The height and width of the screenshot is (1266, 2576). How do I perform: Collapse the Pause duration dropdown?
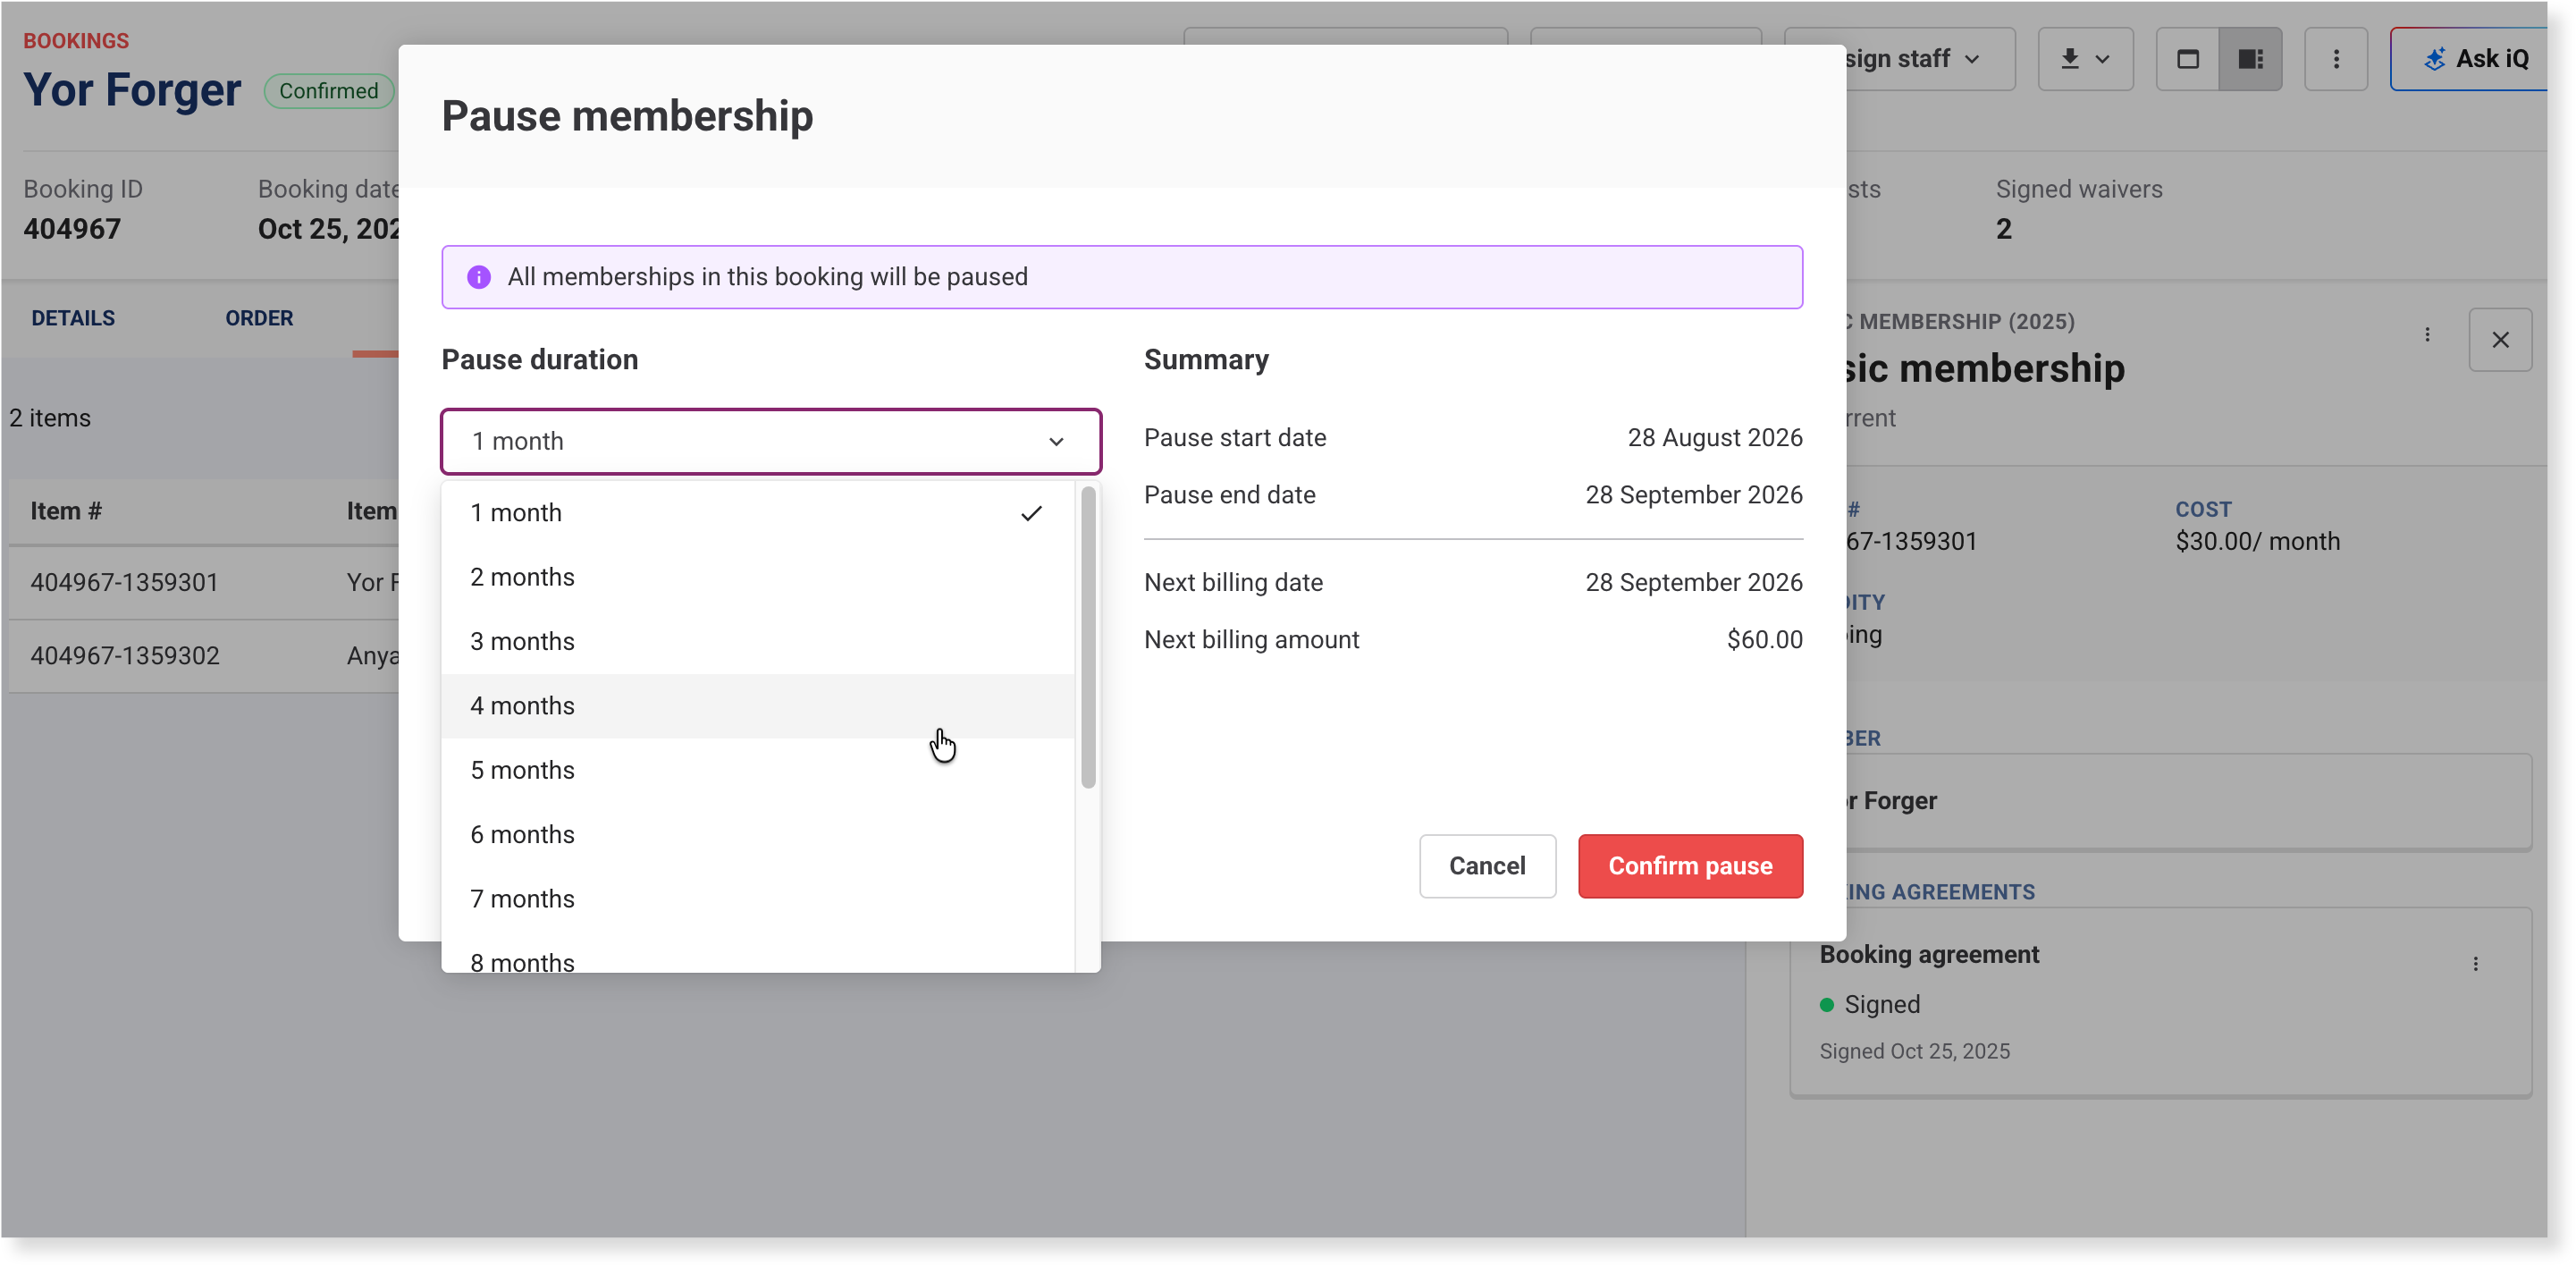pyautogui.click(x=771, y=441)
